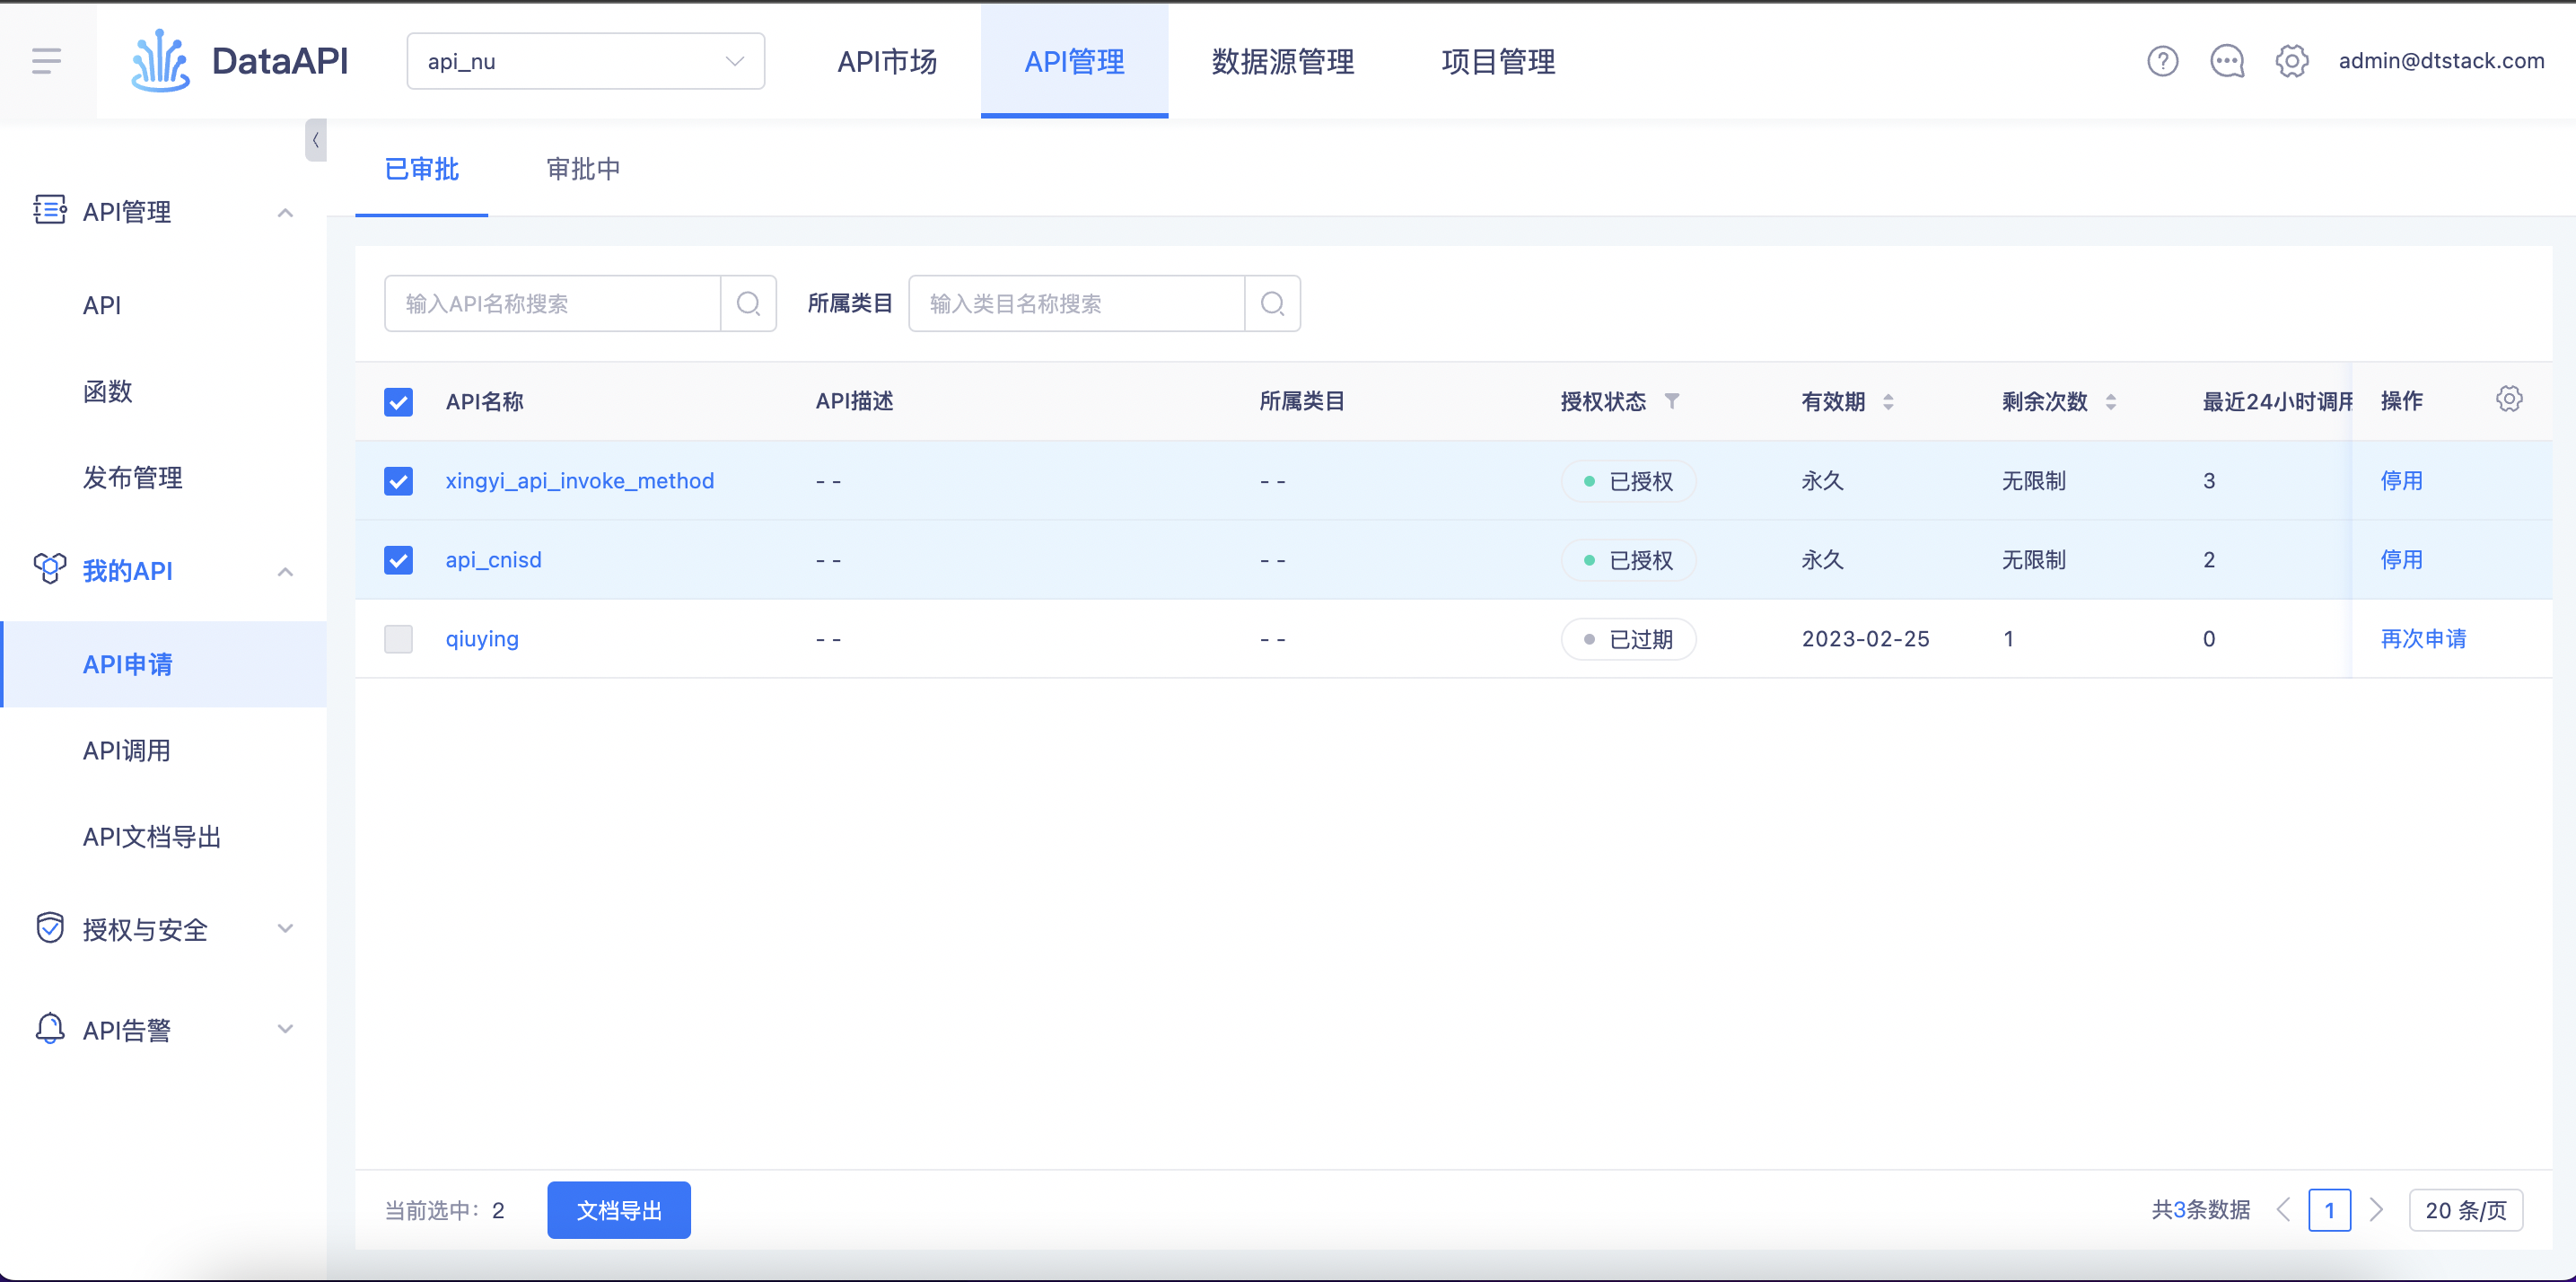This screenshot has width=2576, height=1282.
Task: Click the category search magnifier icon
Action: tap(1272, 303)
